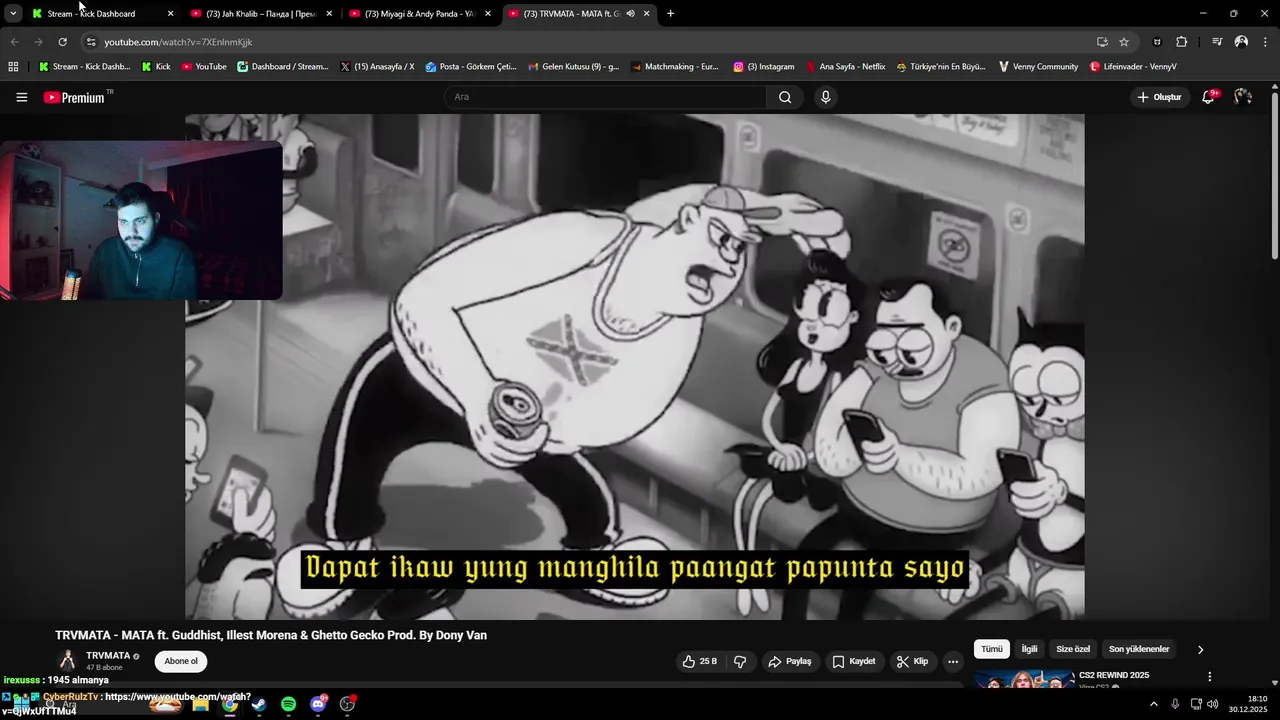Open the Chrome apps grid in bookmarks bar
This screenshot has height=720, width=1280.
[x=13, y=67]
